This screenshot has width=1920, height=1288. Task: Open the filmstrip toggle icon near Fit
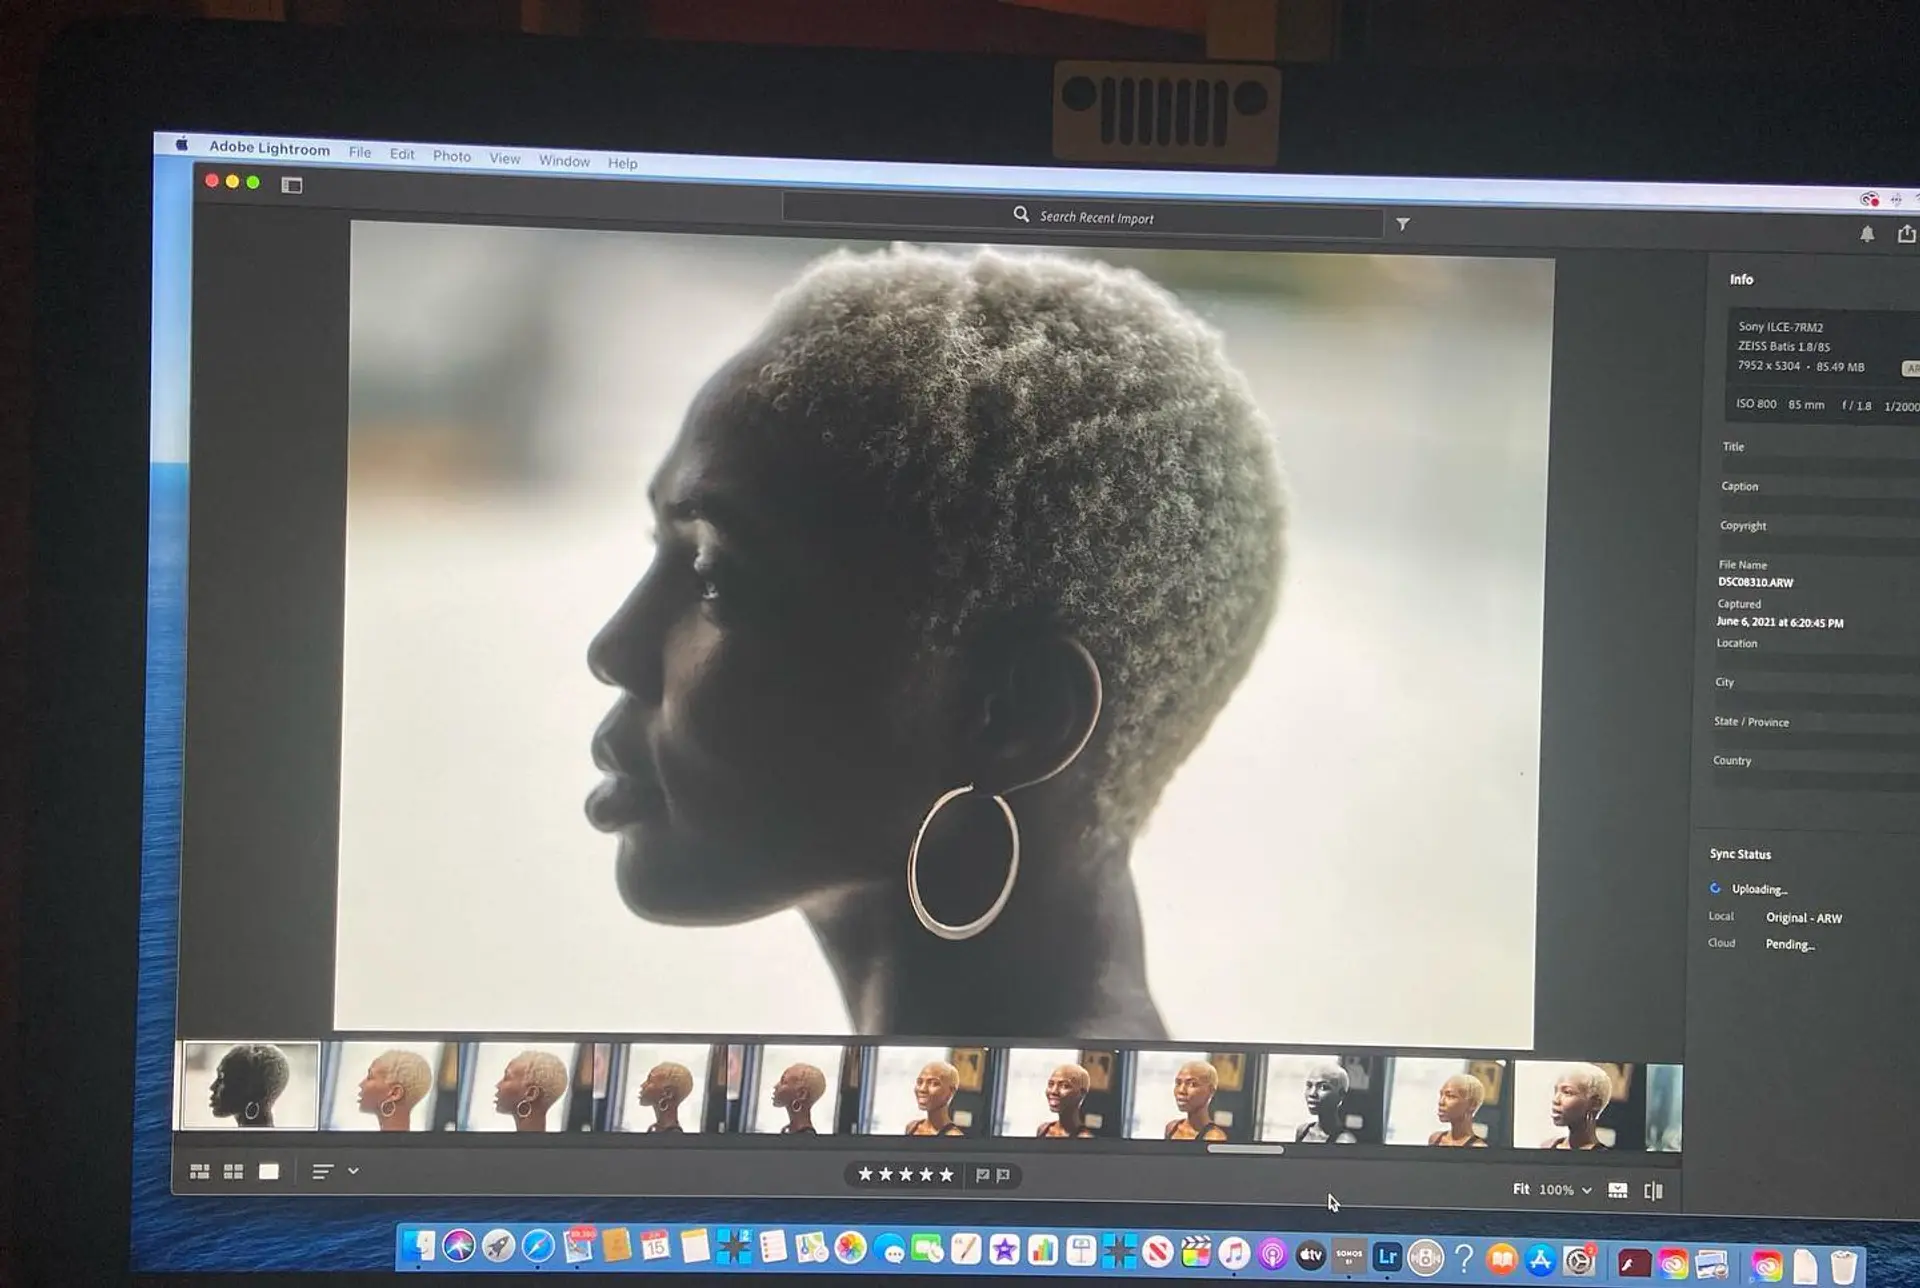point(1617,1190)
